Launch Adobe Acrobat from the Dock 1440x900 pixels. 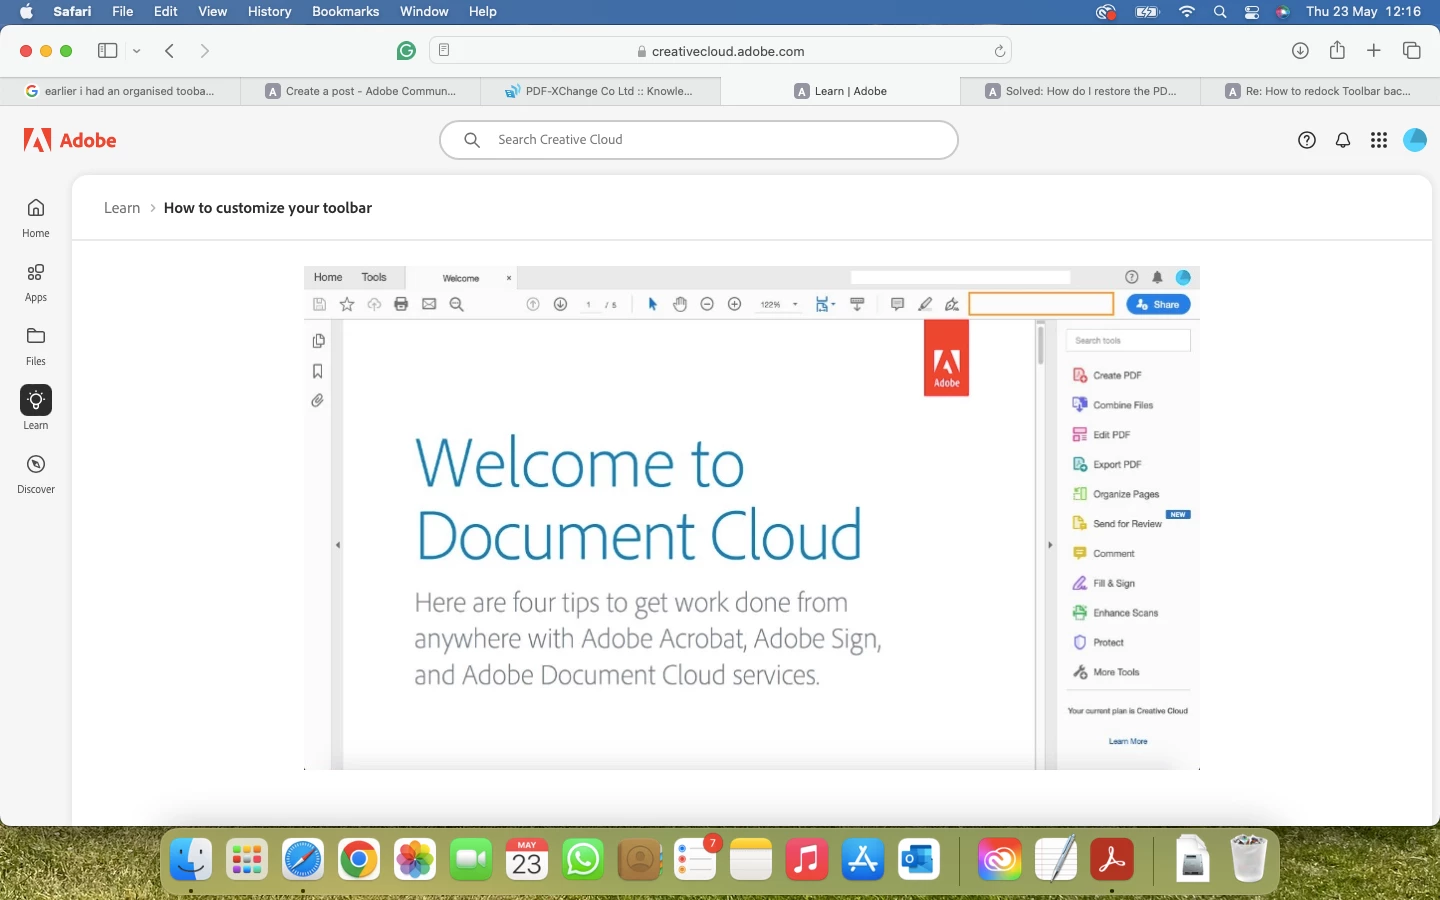1111,858
